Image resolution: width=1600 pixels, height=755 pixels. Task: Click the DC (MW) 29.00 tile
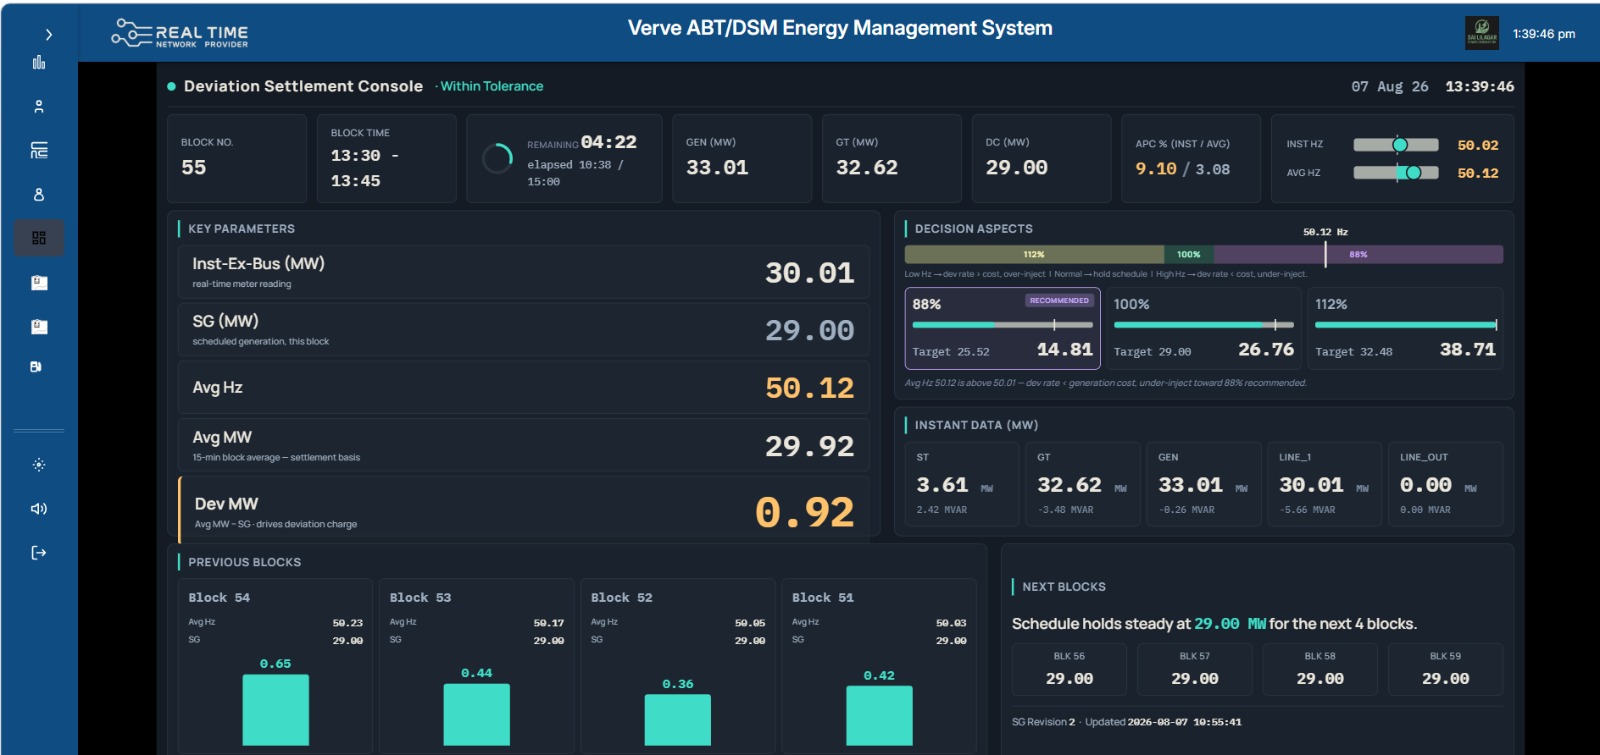tap(1042, 158)
